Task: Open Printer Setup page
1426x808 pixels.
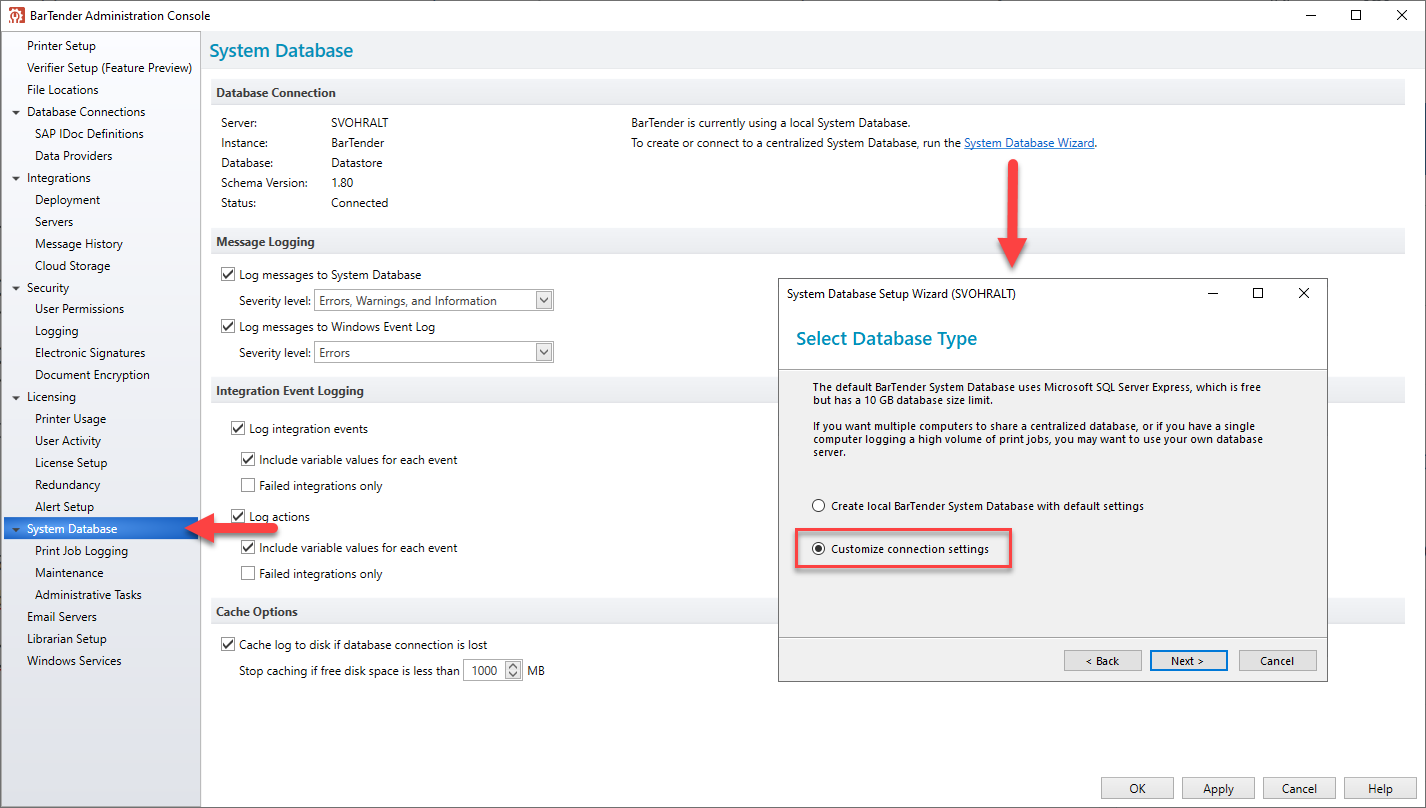Action: tap(61, 46)
